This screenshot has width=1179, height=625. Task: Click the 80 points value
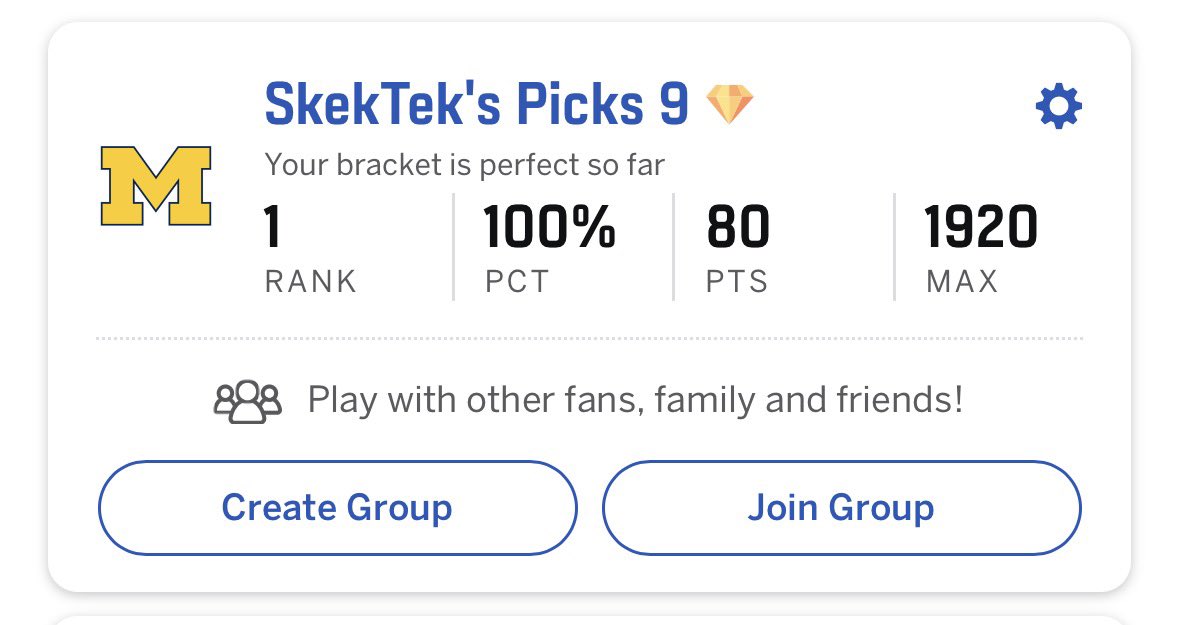click(x=738, y=228)
